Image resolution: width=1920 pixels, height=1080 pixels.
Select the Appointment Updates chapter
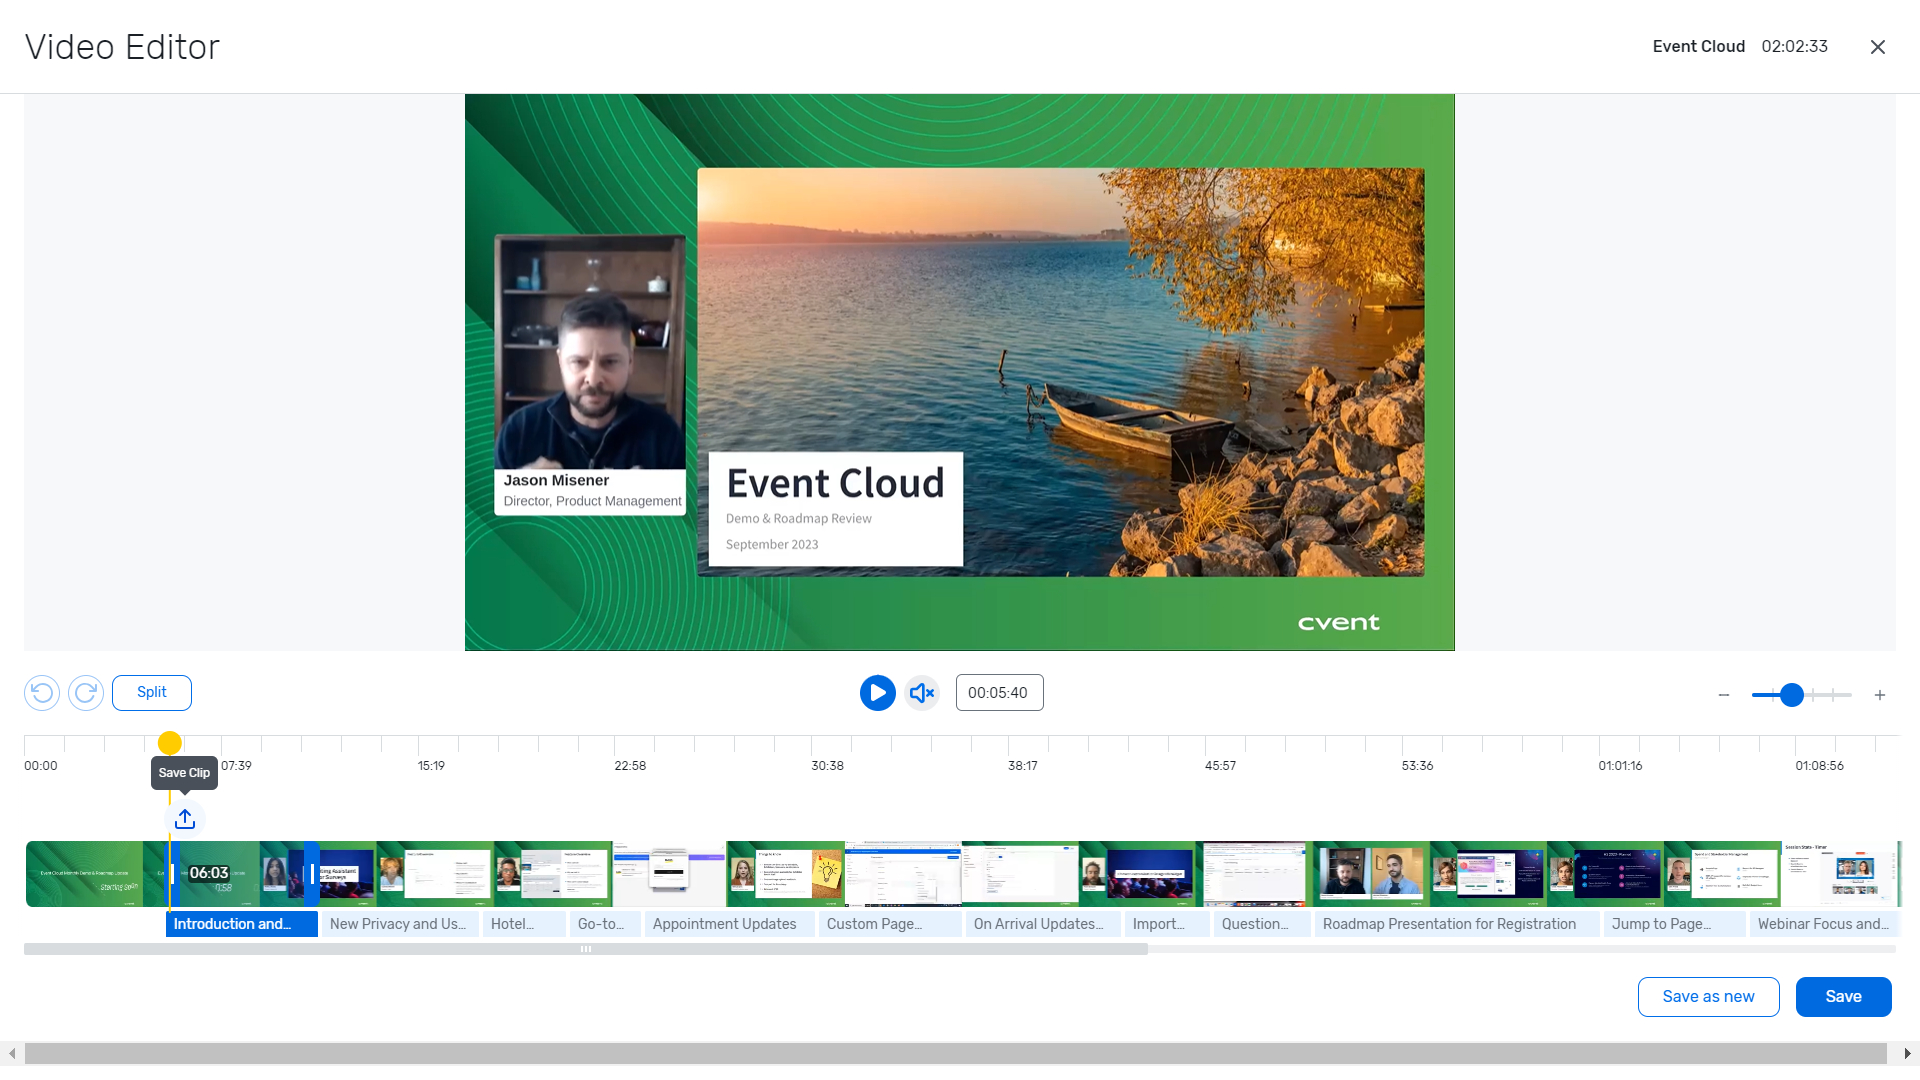pyautogui.click(x=730, y=924)
